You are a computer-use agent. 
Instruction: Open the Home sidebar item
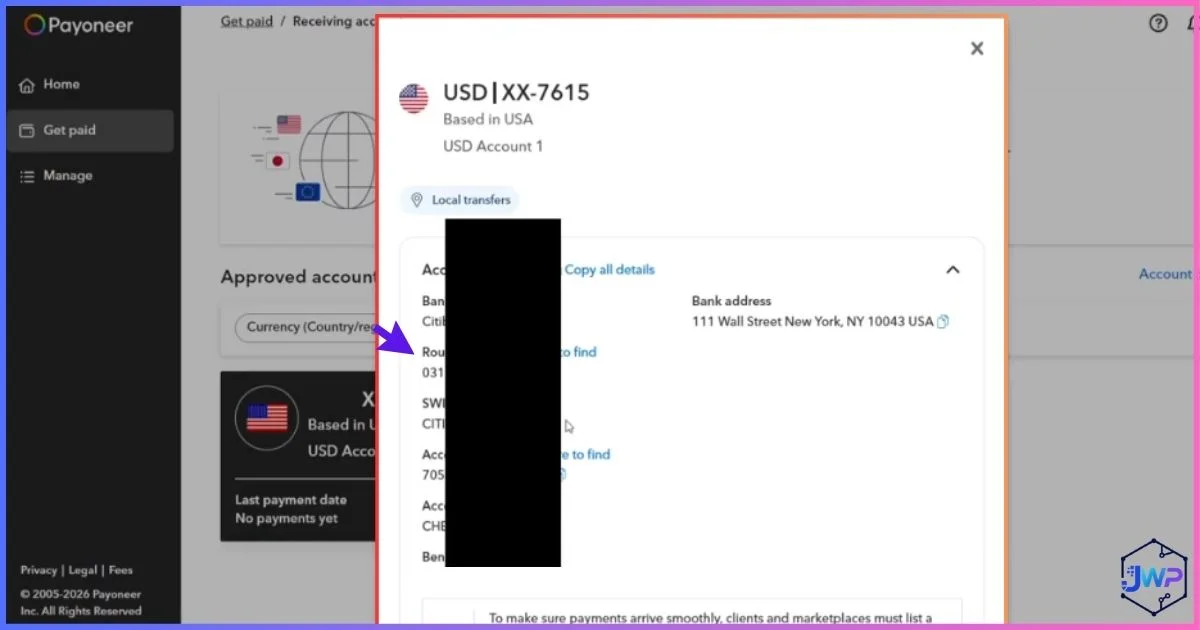point(90,84)
